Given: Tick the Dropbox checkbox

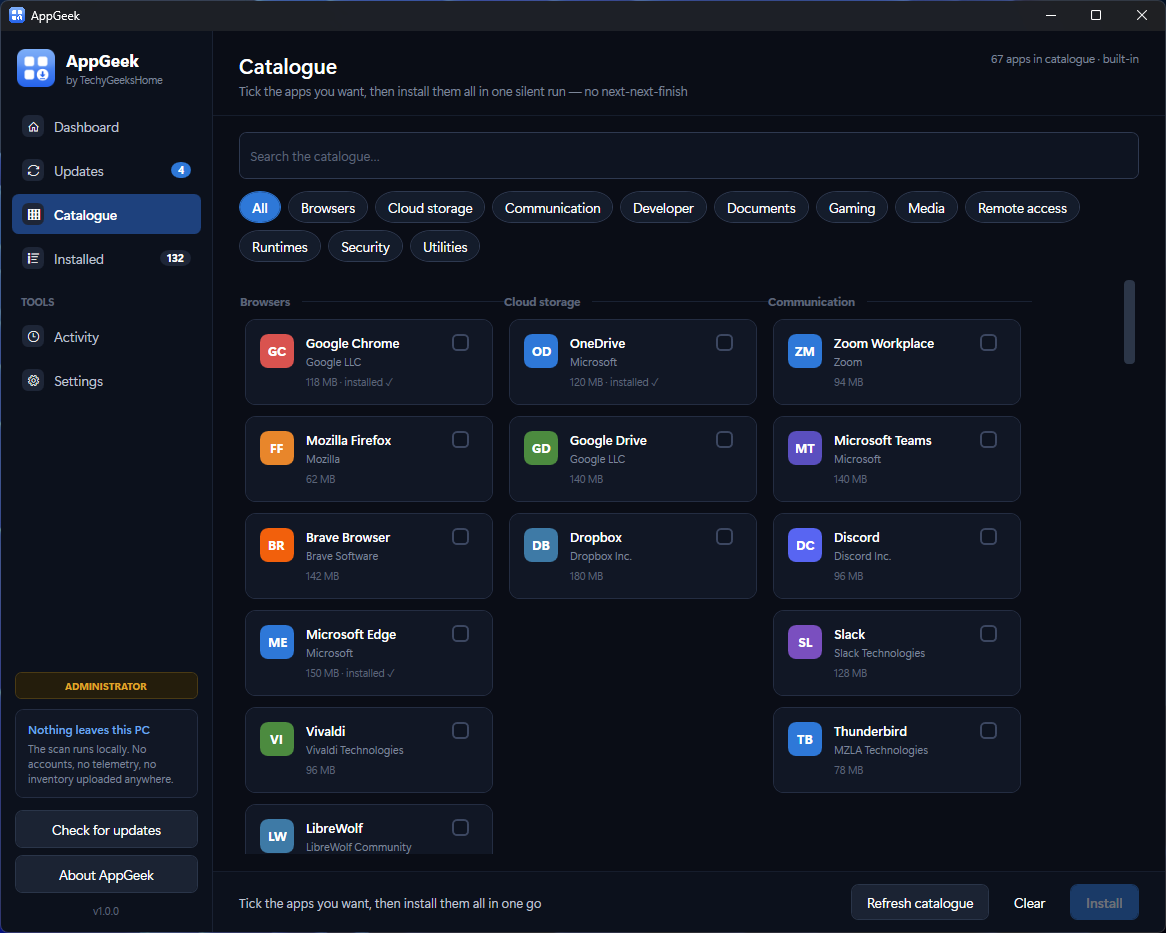Looking at the screenshot, I should pos(724,537).
